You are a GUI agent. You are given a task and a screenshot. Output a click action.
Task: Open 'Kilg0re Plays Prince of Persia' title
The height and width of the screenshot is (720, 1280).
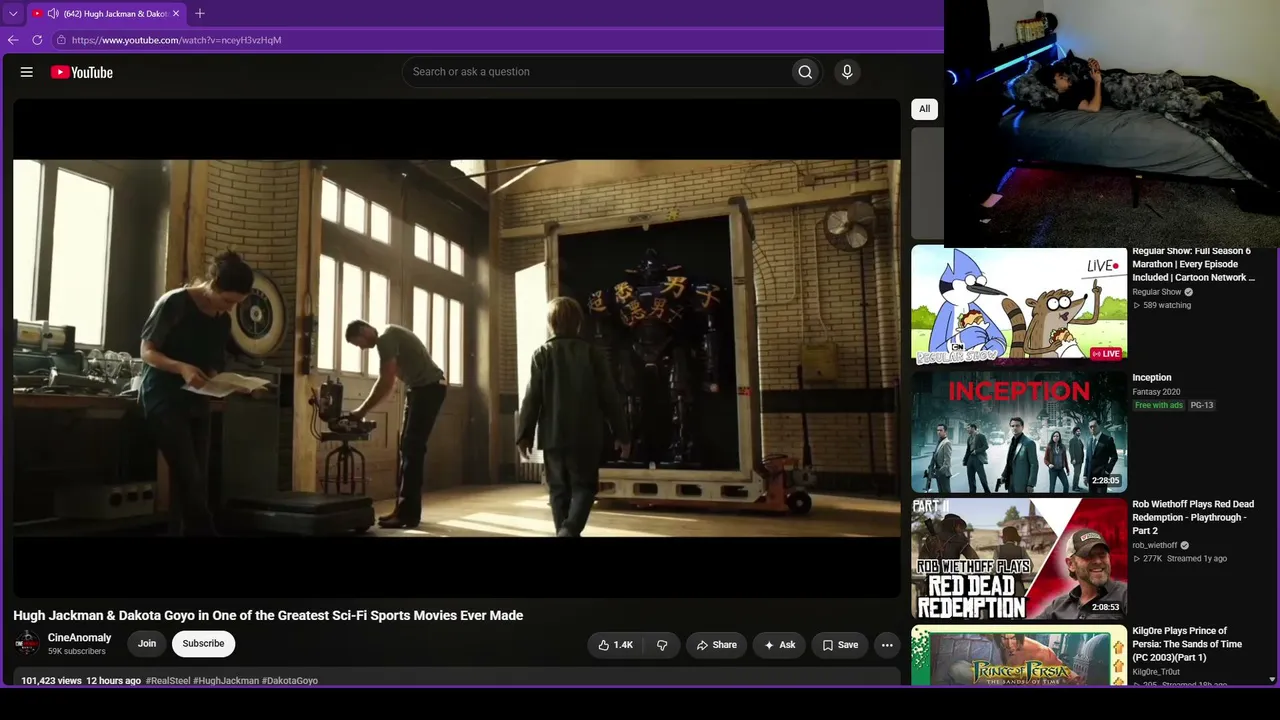pos(1187,644)
